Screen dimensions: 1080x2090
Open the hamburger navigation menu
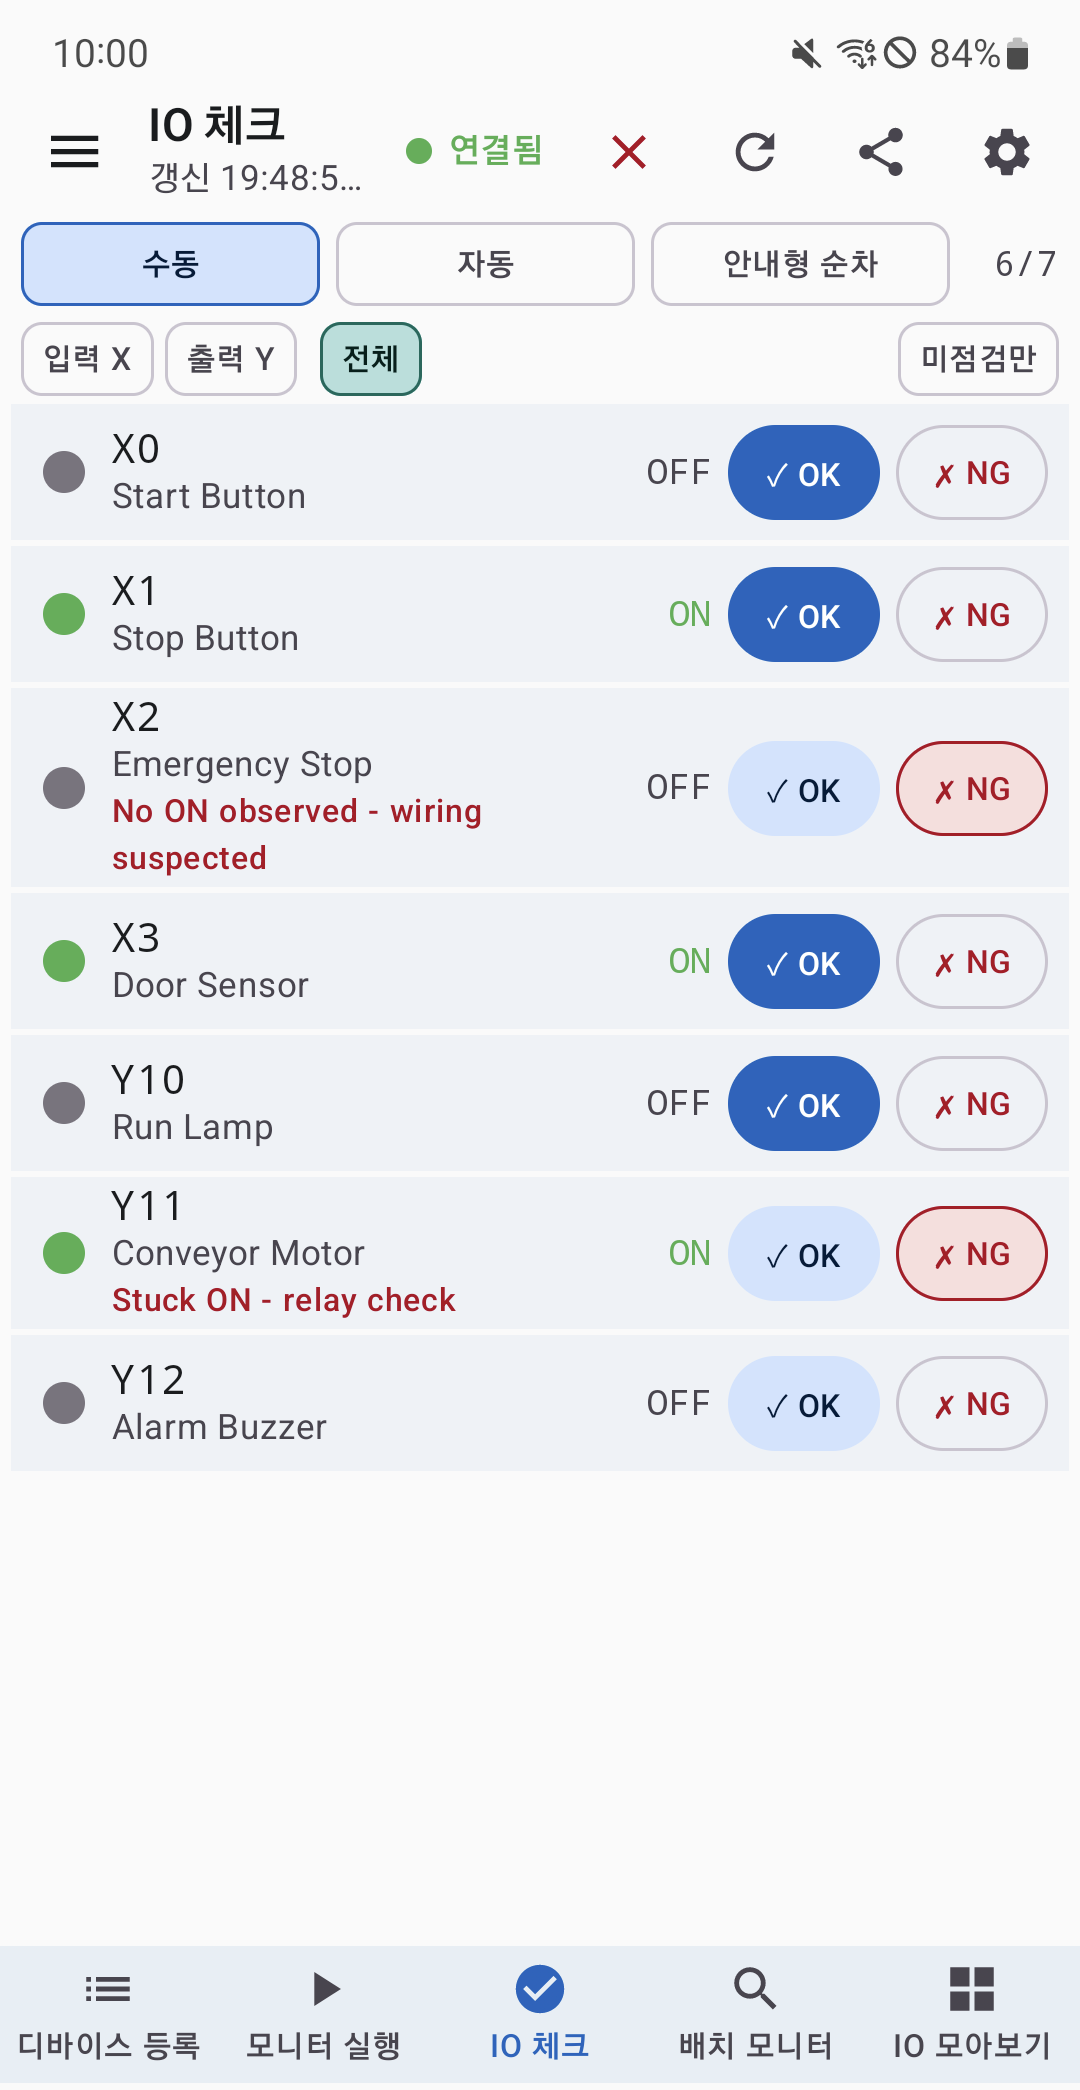[x=75, y=152]
